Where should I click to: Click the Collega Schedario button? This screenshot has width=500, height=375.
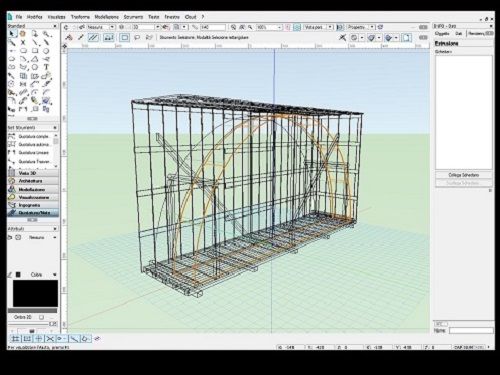click(x=463, y=175)
